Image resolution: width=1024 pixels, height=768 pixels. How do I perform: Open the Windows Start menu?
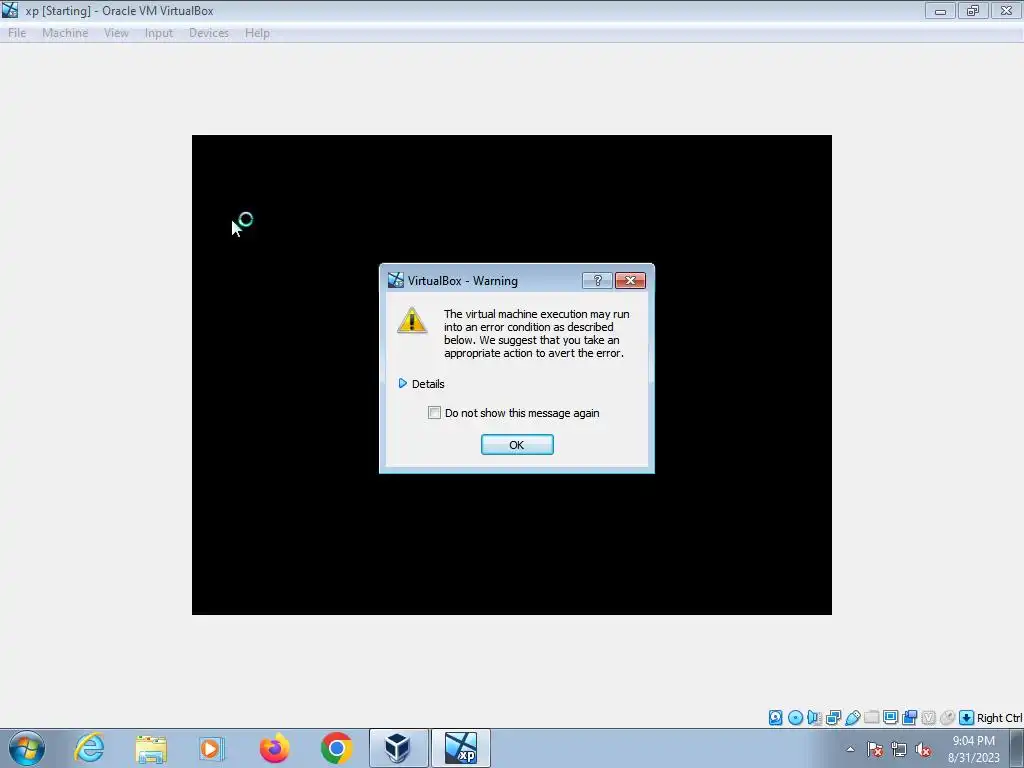27,748
